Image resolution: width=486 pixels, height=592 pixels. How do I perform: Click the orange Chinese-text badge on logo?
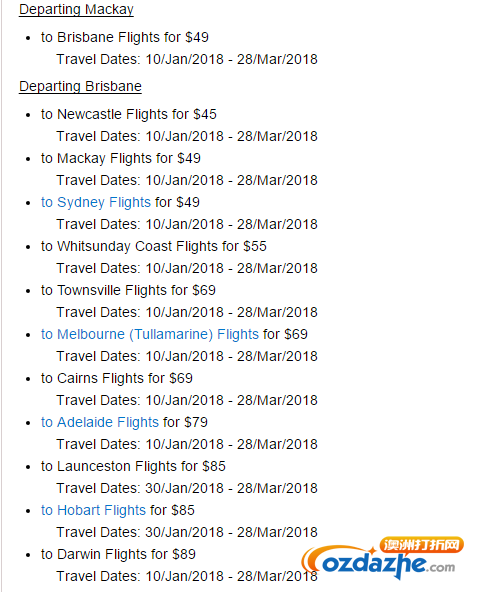click(421, 545)
